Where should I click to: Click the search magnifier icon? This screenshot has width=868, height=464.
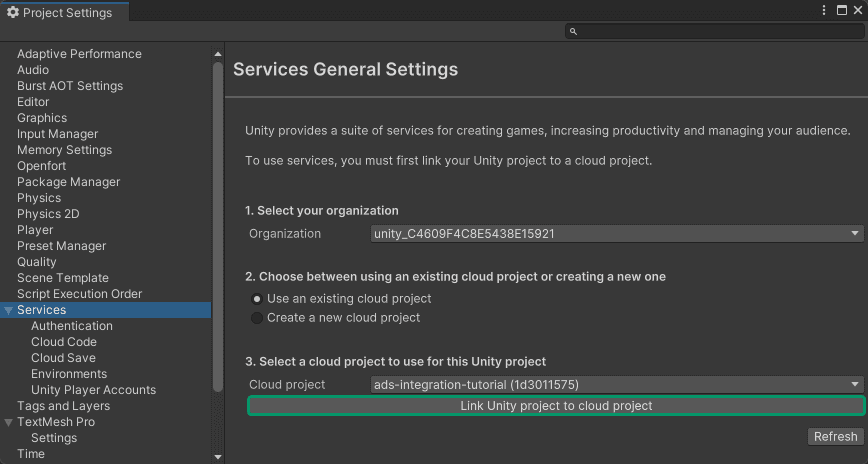click(574, 32)
